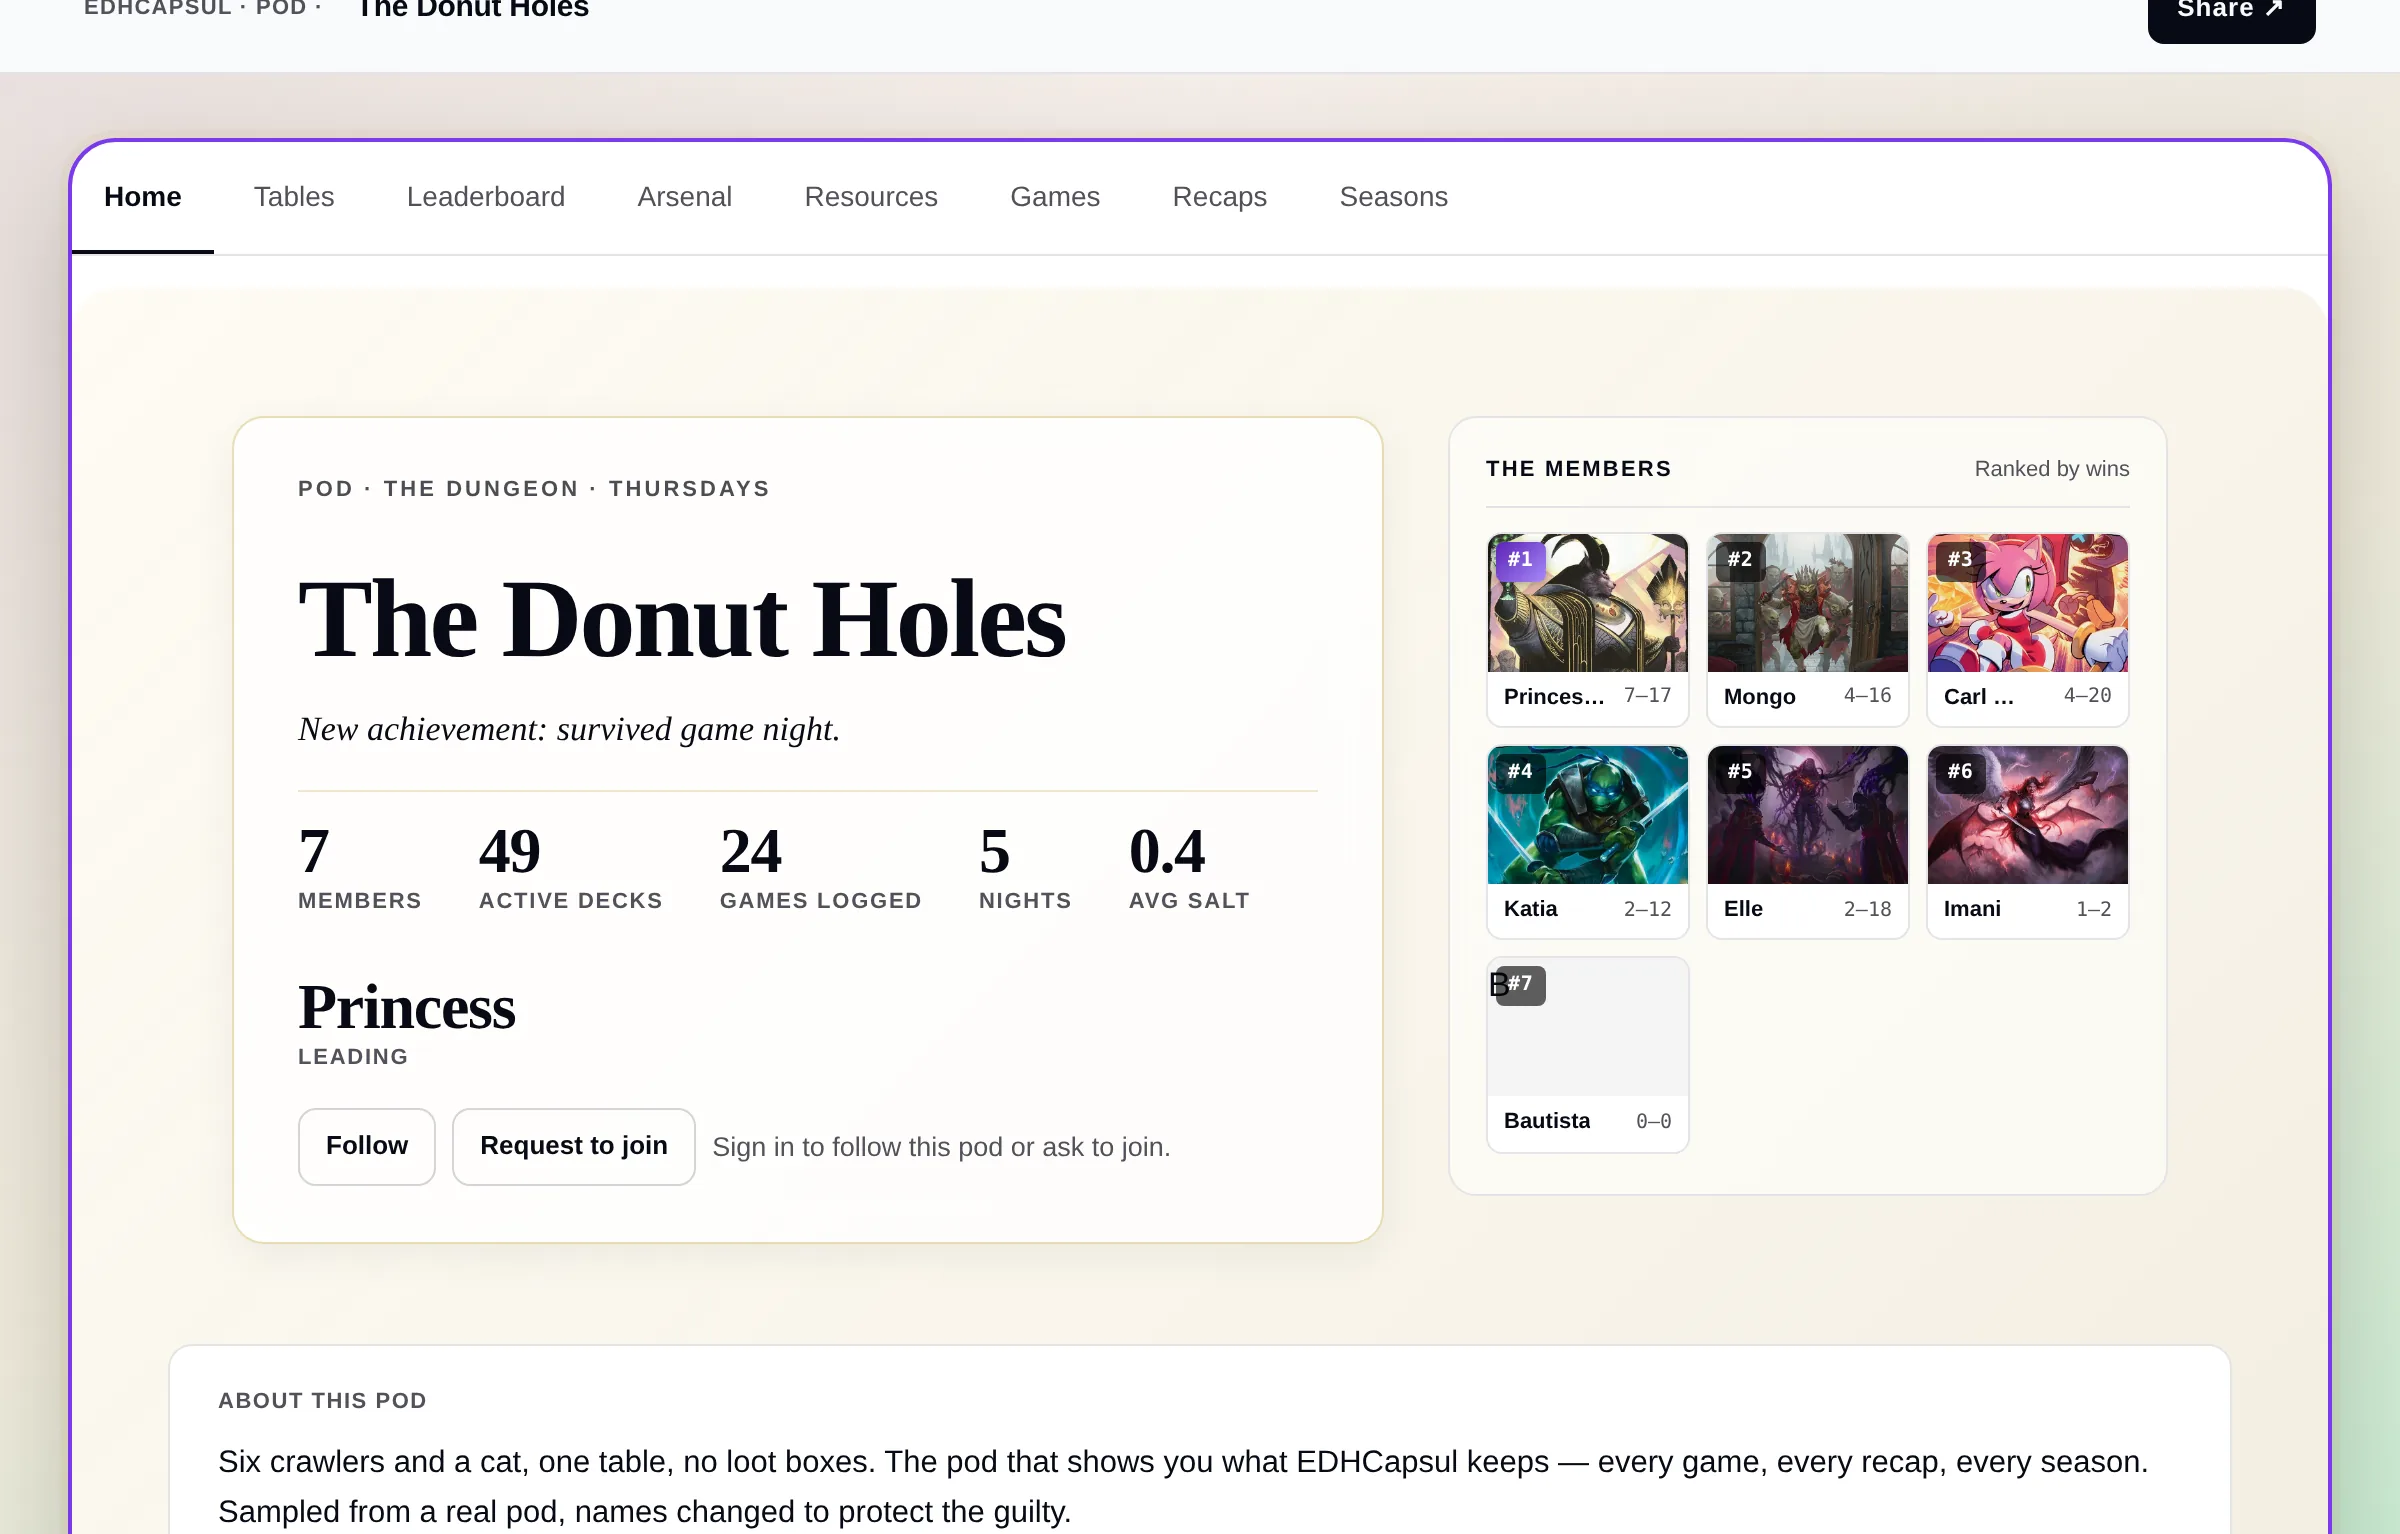The height and width of the screenshot is (1534, 2400).
Task: Open Elle member card thumbnail
Action: tap(1808, 815)
